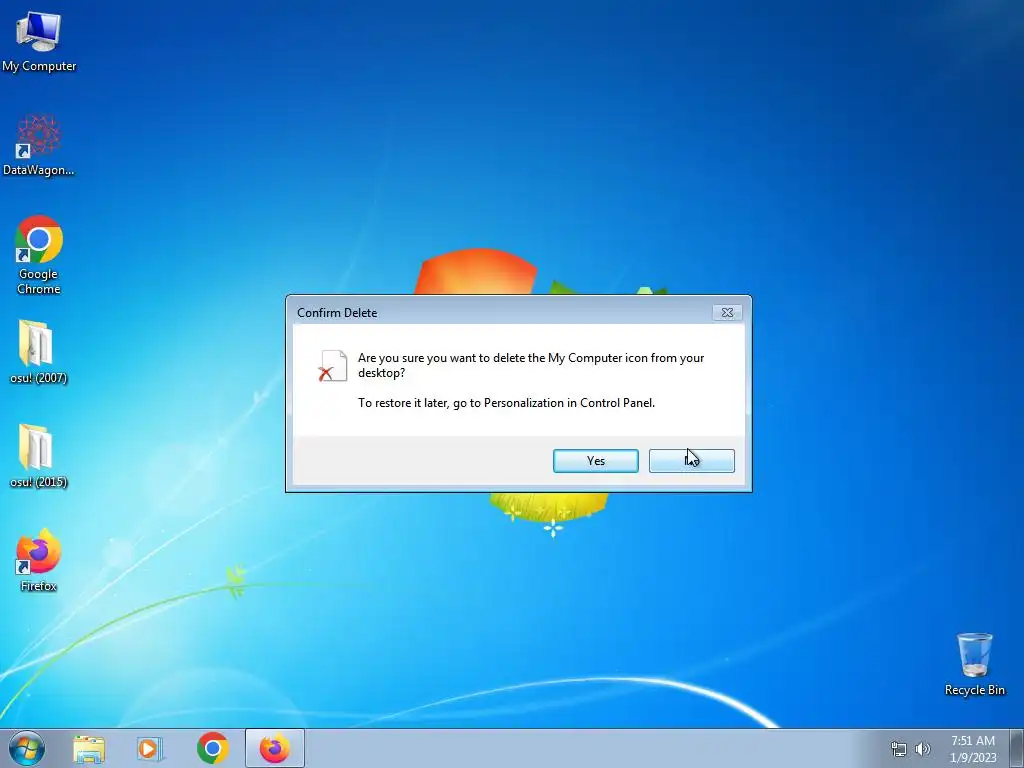Open the Windows Start menu orb

(x=27, y=748)
